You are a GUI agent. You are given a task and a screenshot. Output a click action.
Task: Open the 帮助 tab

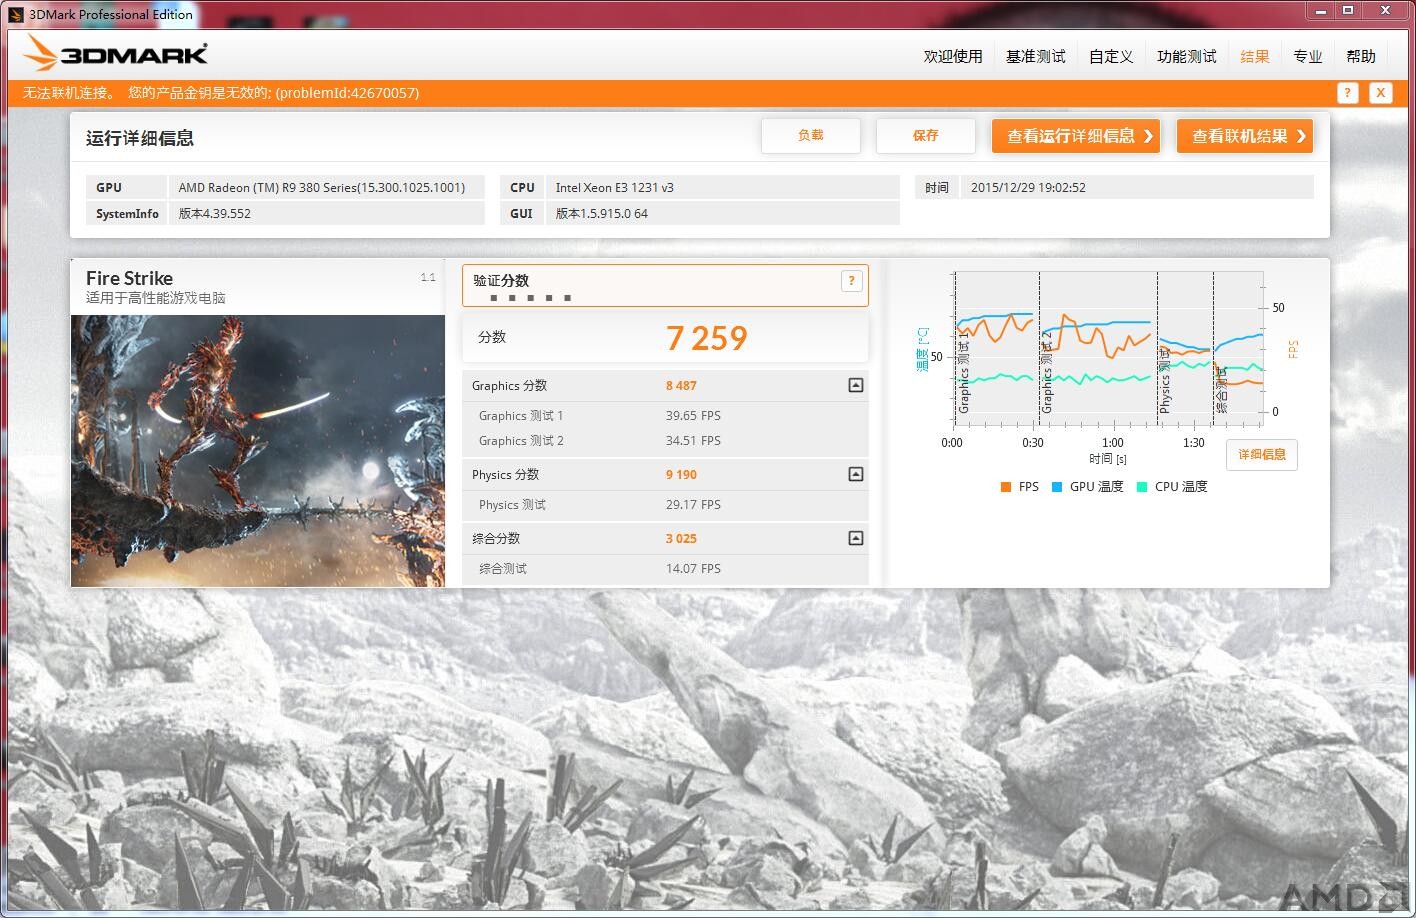click(1361, 57)
